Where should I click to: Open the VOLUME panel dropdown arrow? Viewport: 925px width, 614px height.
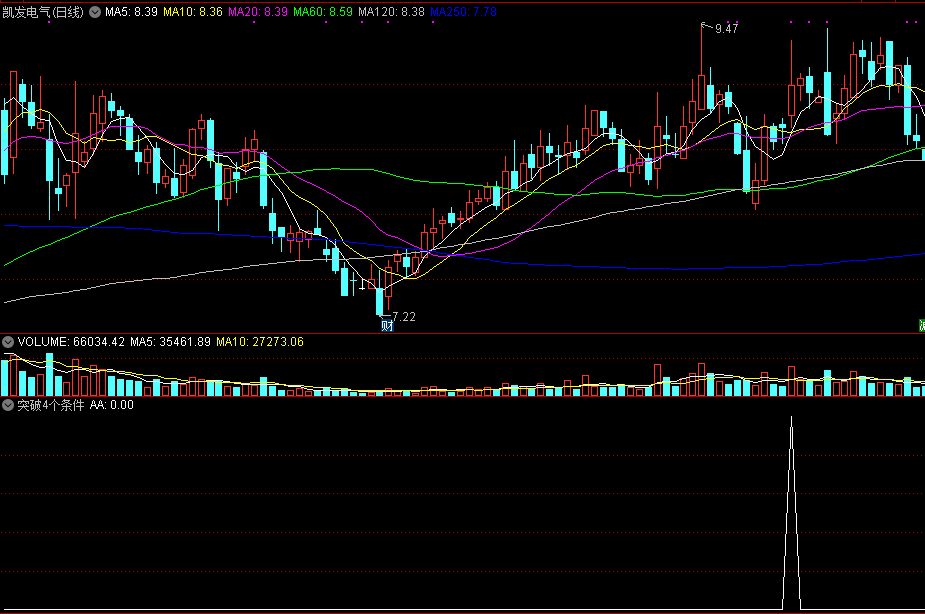click(8, 342)
